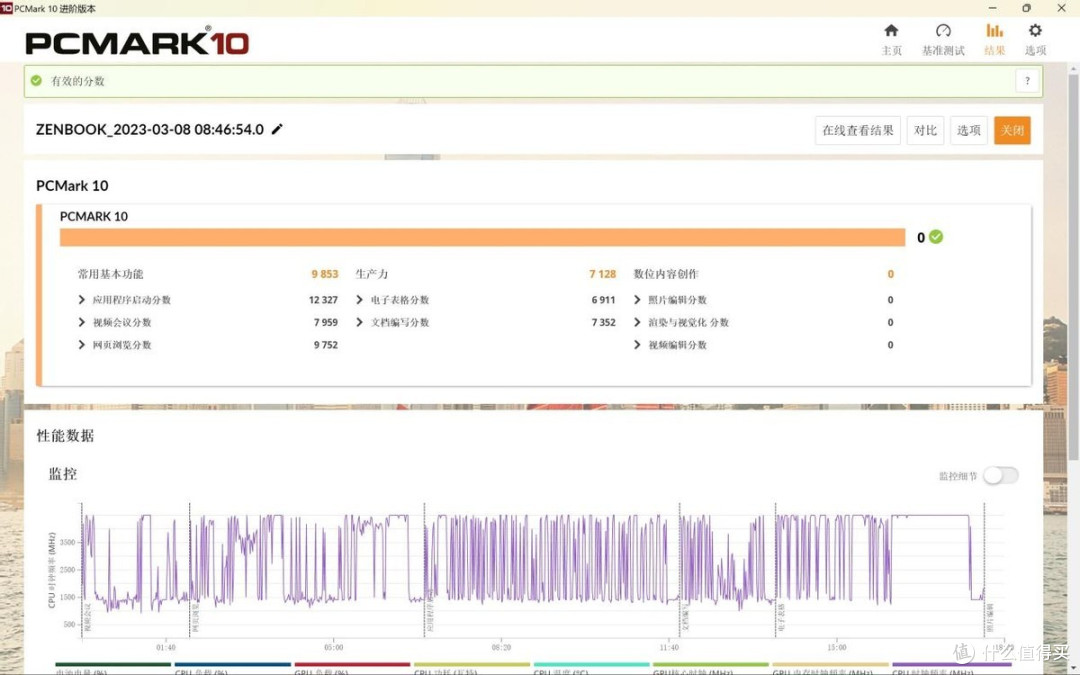This screenshot has width=1080, height=675.
Task: Click the orange PCMark 10 score bar
Action: 482,237
